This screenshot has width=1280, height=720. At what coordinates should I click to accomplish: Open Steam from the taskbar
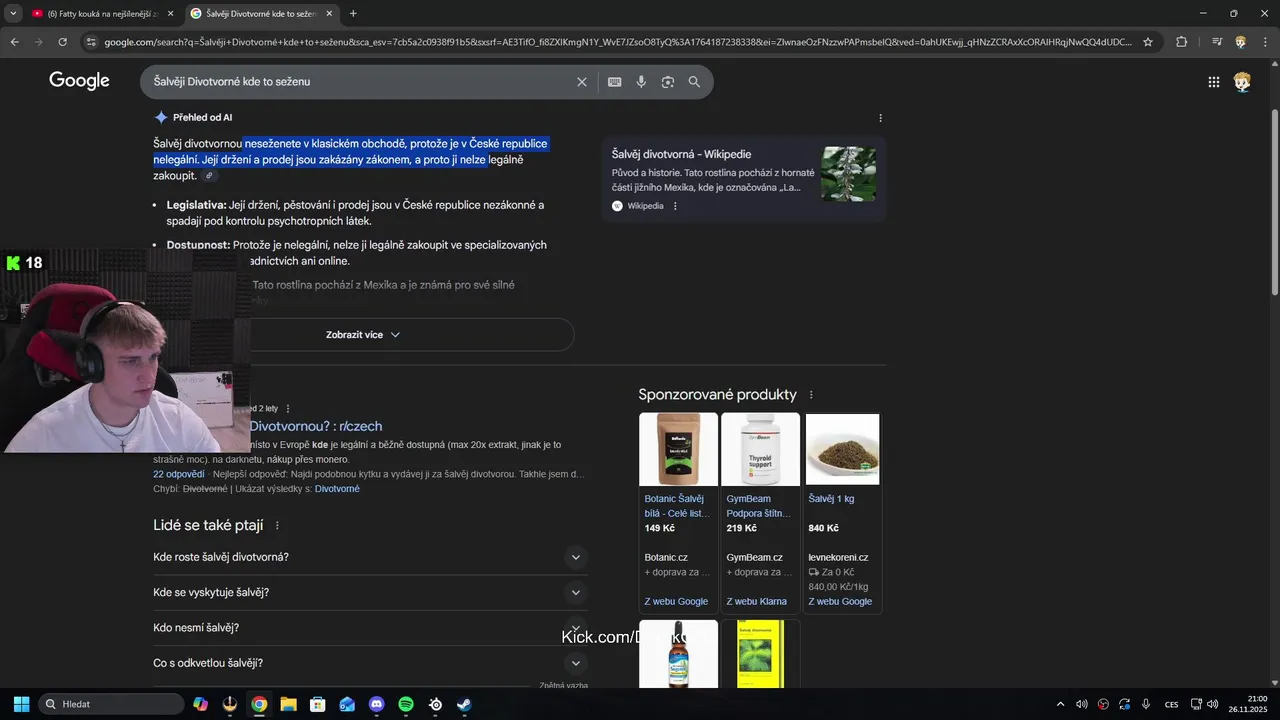tap(464, 704)
